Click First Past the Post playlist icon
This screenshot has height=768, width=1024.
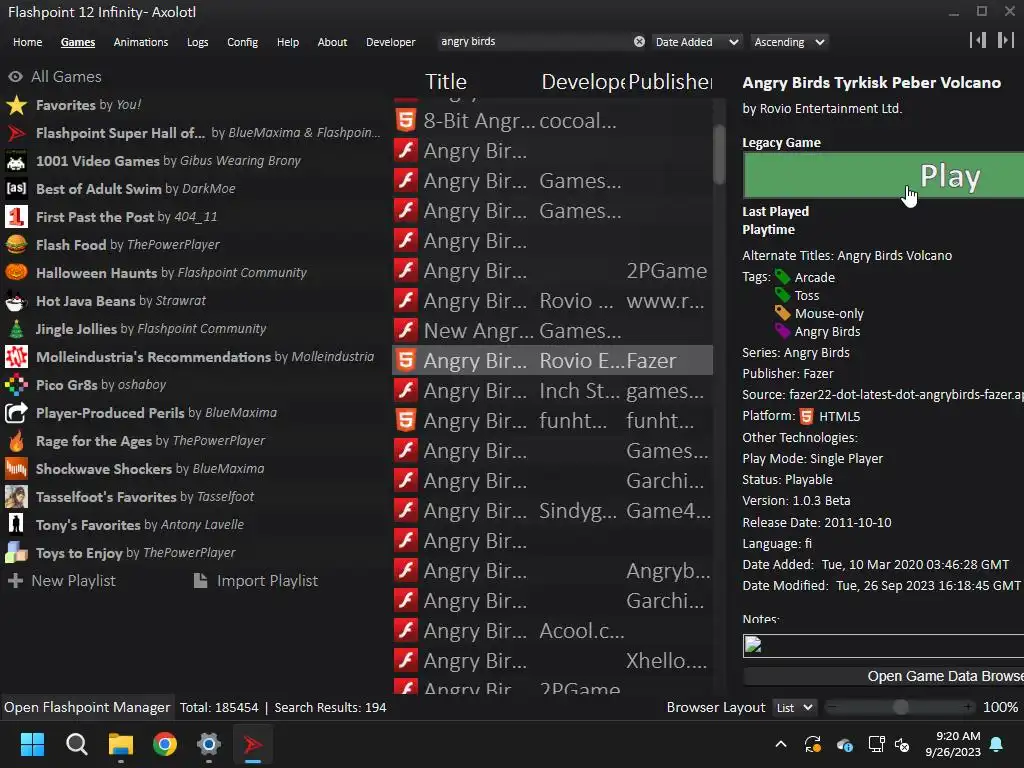[16, 217]
